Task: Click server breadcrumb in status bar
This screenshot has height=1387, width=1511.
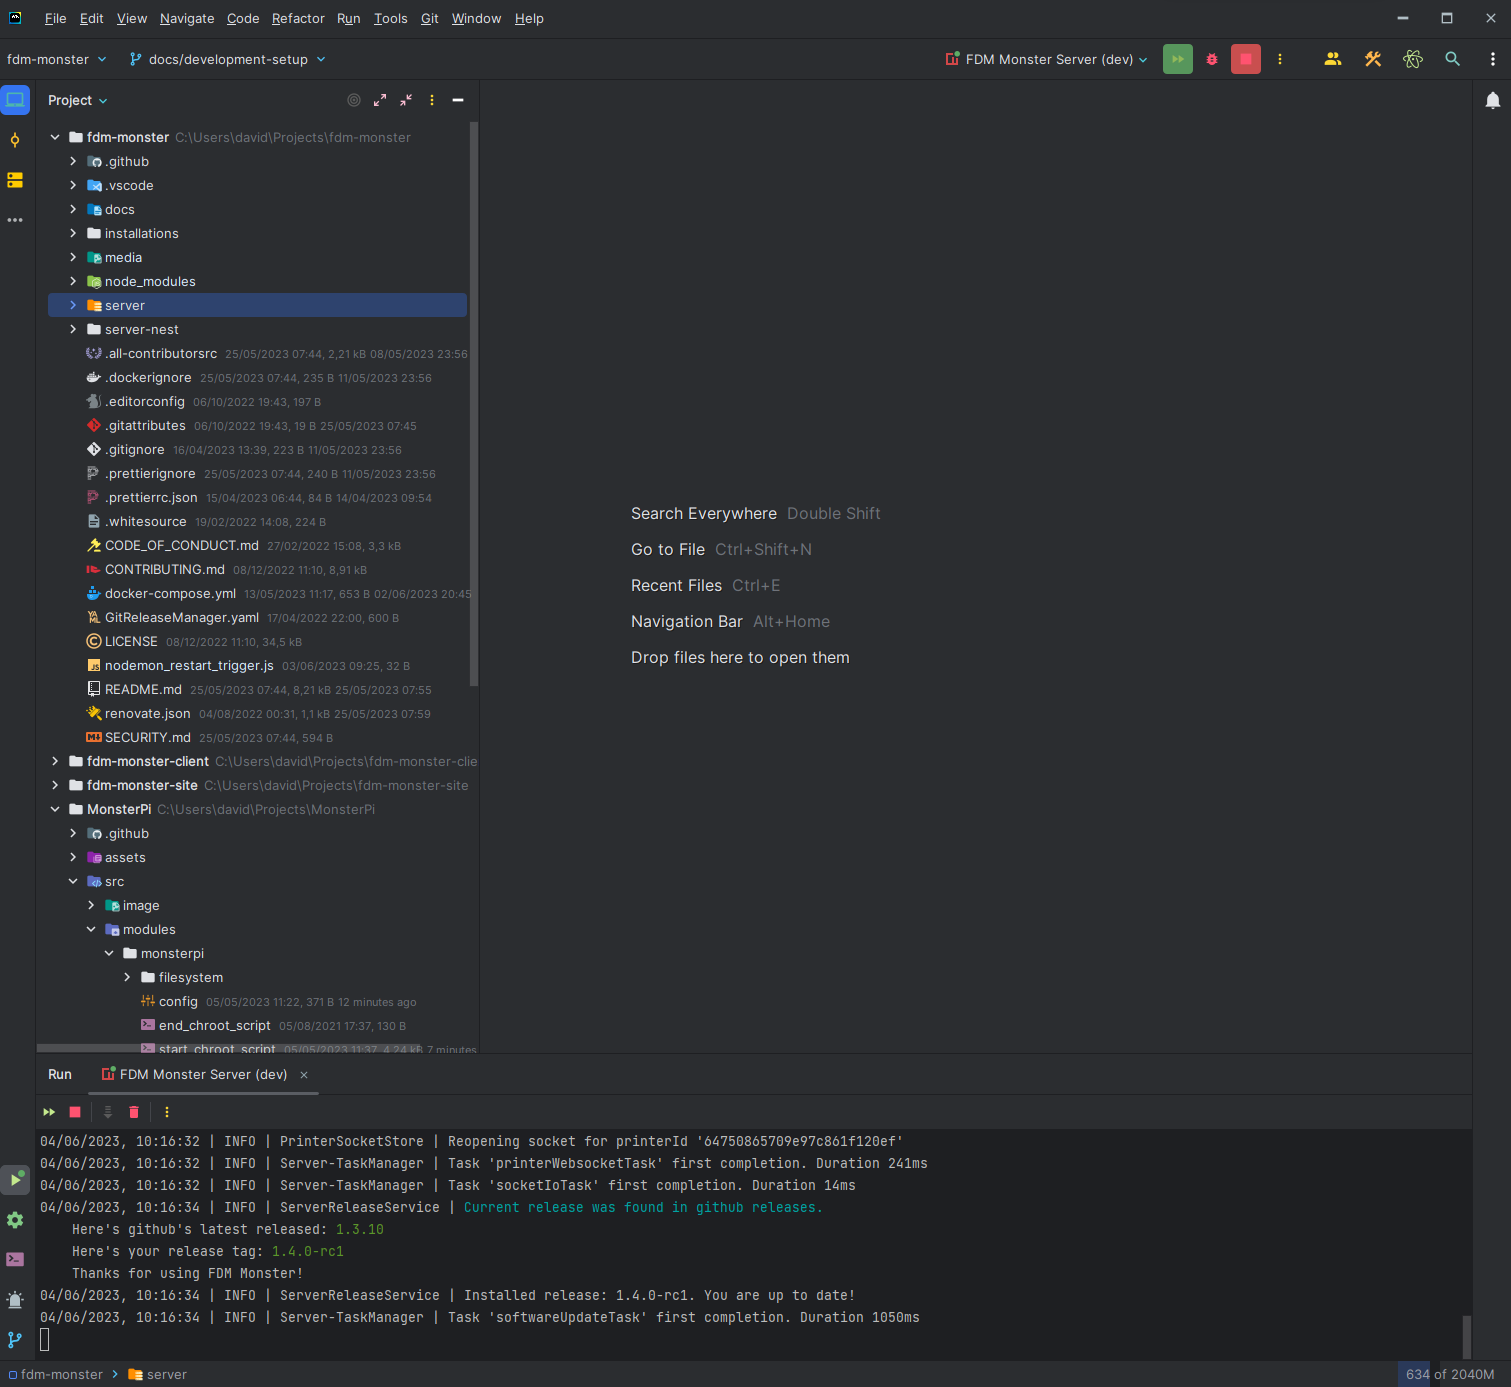Action: tap(158, 1374)
